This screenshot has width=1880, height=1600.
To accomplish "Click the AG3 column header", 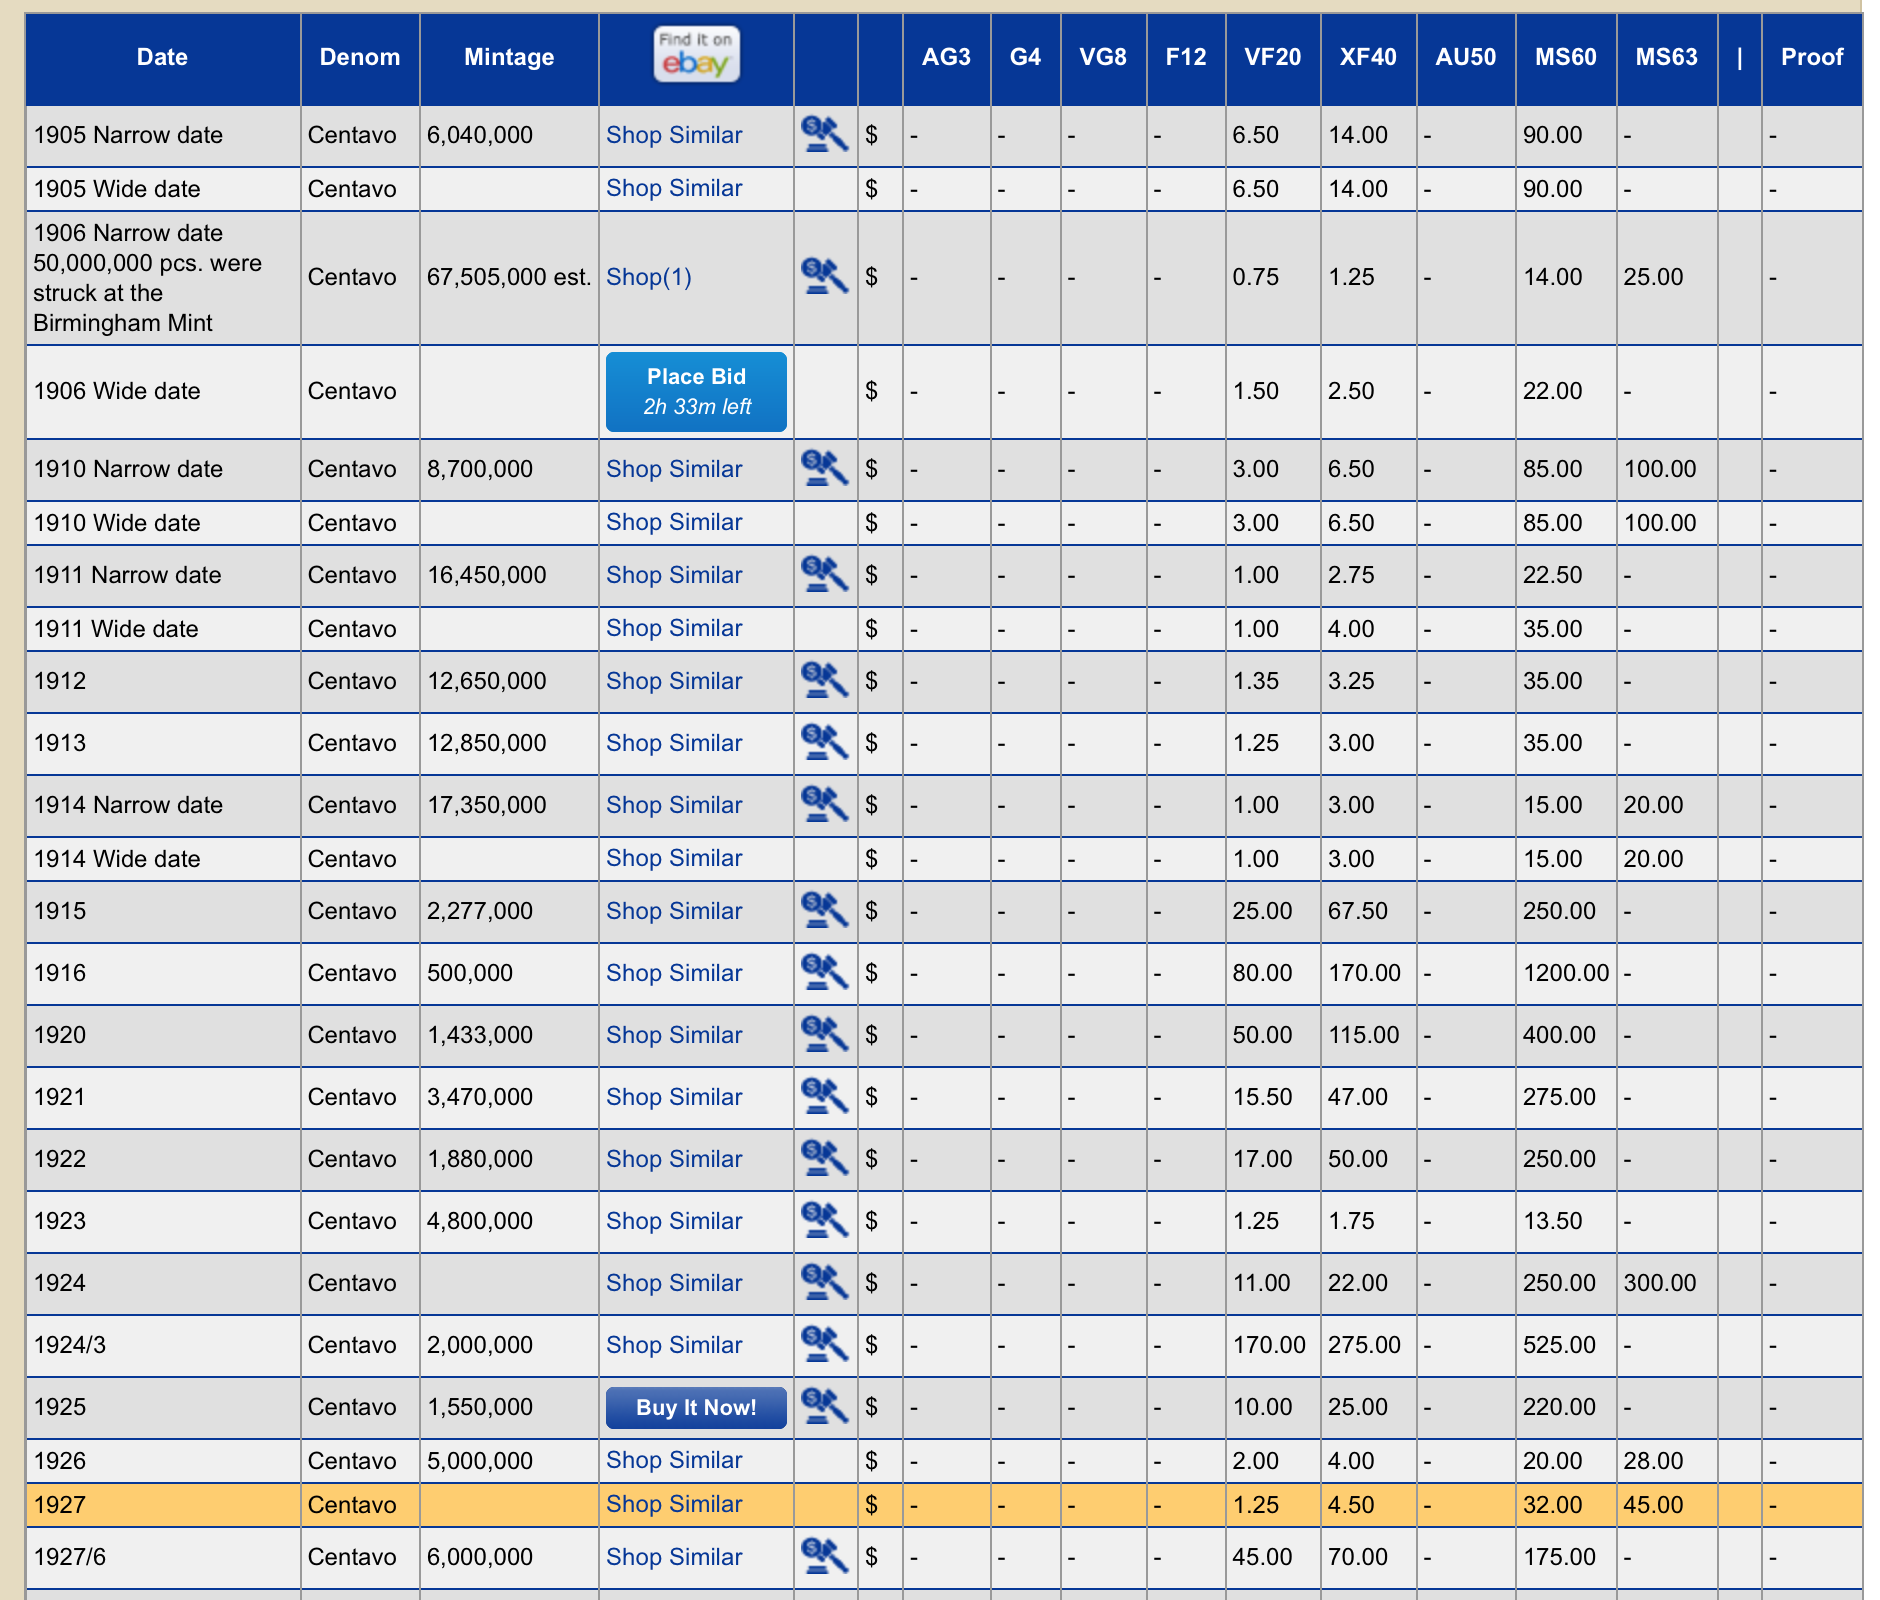I will point(946,57).
